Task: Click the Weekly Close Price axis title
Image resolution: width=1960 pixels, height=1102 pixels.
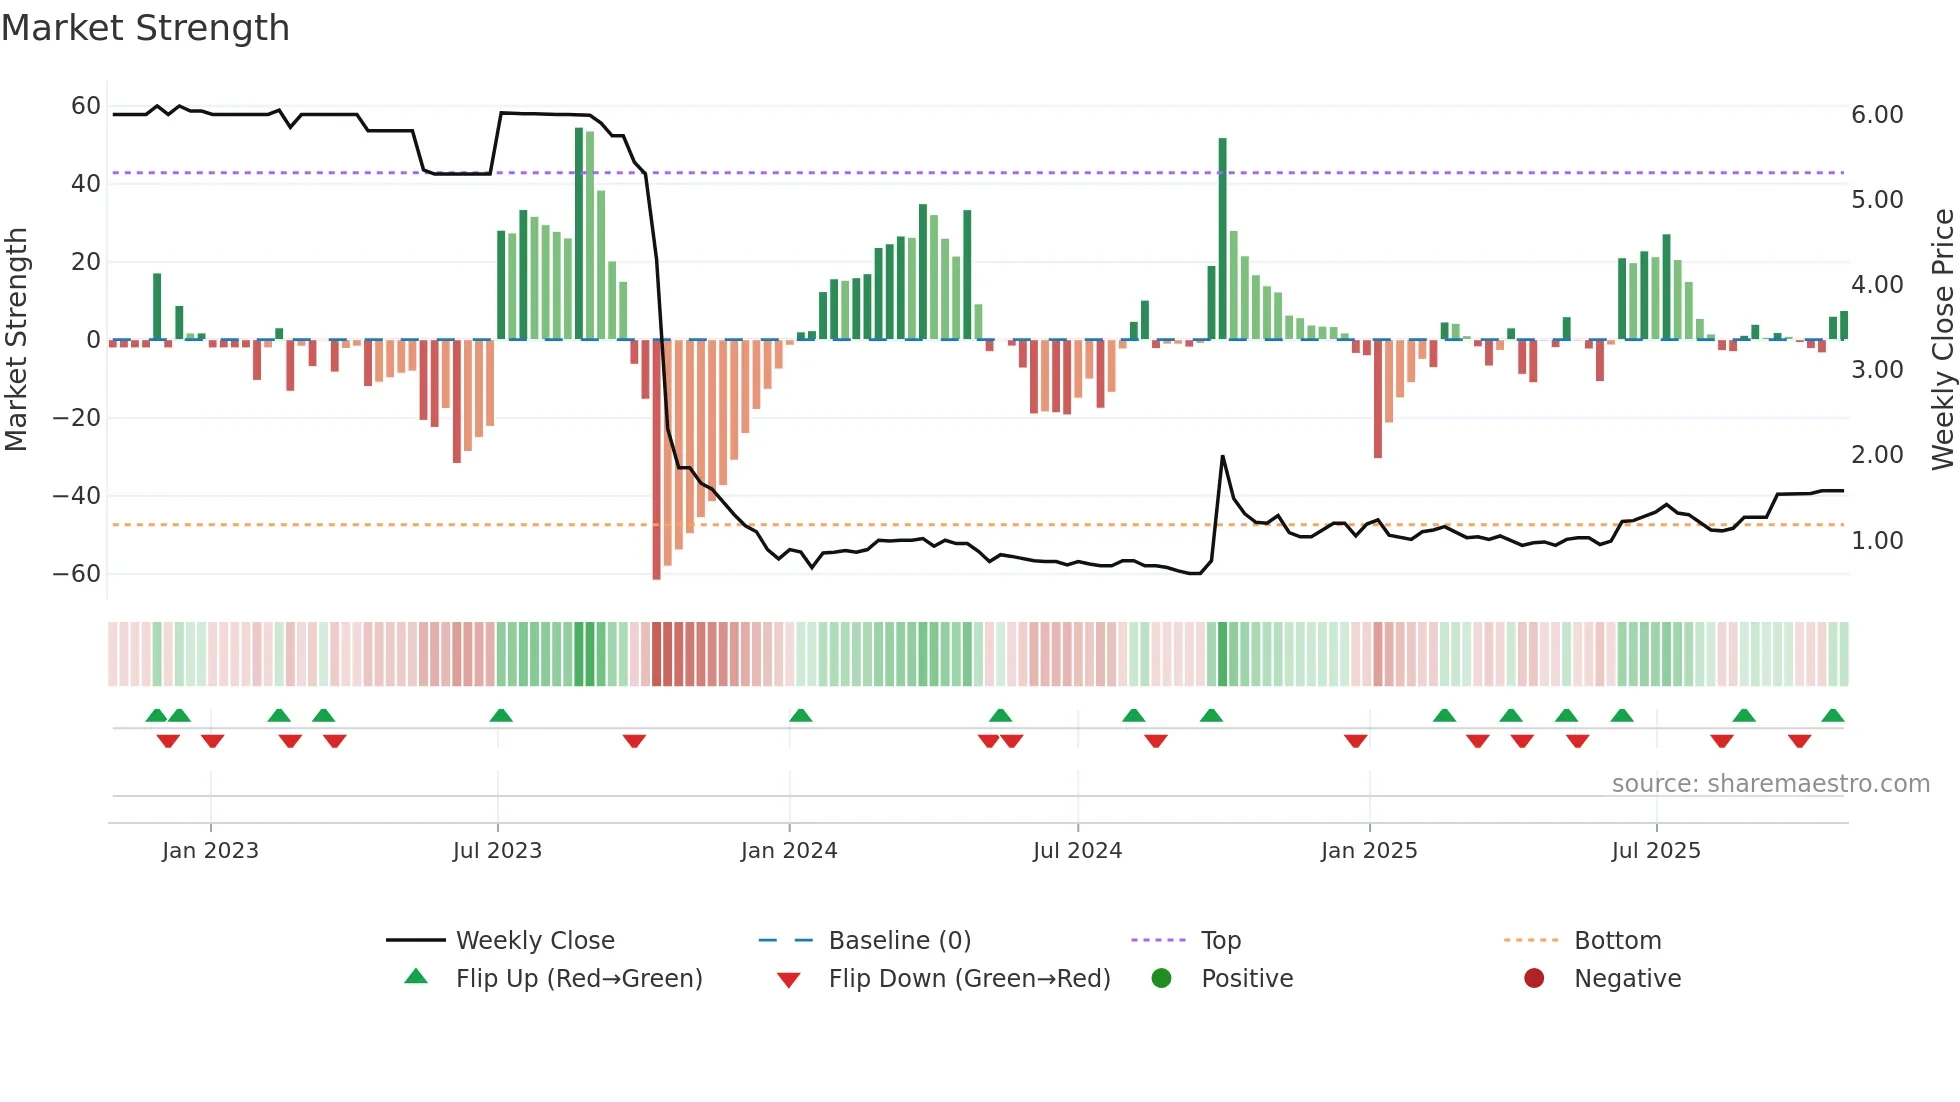Action: 1942,339
